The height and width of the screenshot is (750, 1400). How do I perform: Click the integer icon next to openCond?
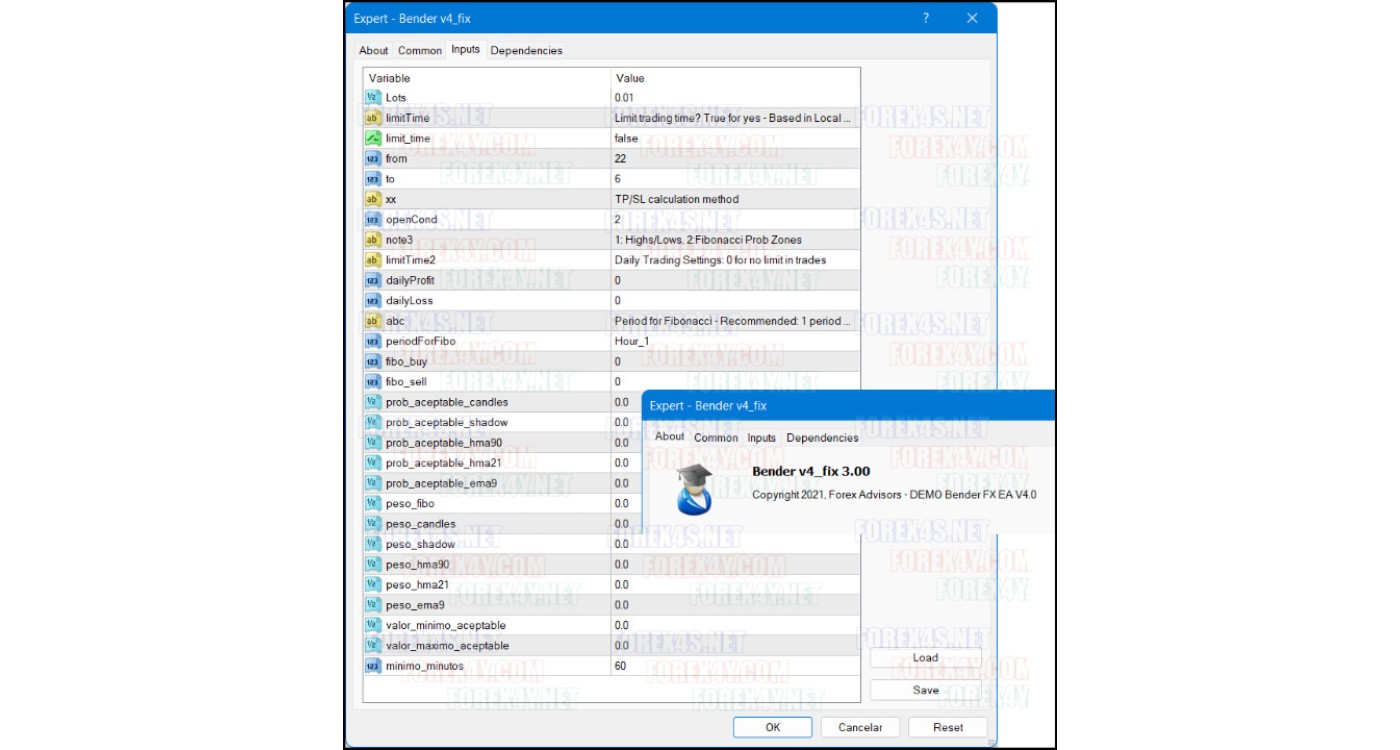tap(373, 220)
